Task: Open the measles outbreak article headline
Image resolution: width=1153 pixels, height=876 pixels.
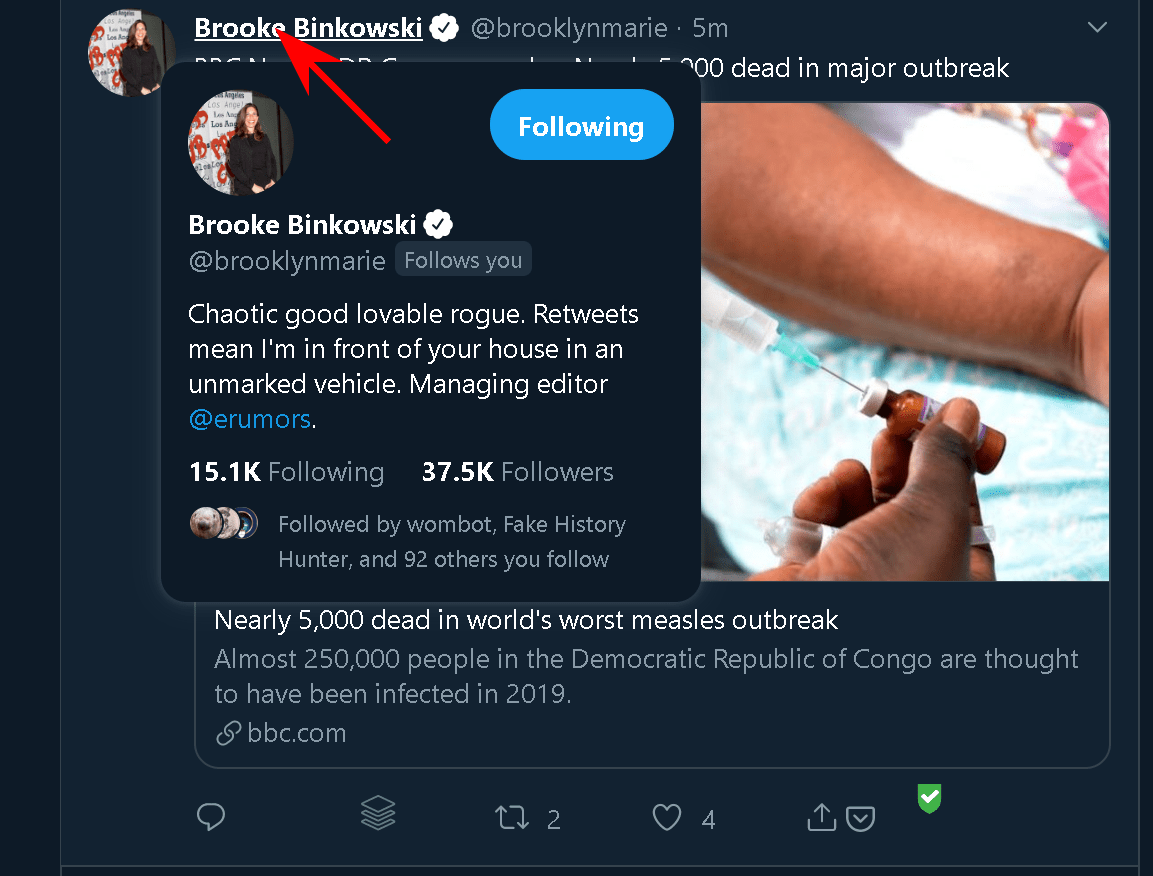Action: pos(526,620)
